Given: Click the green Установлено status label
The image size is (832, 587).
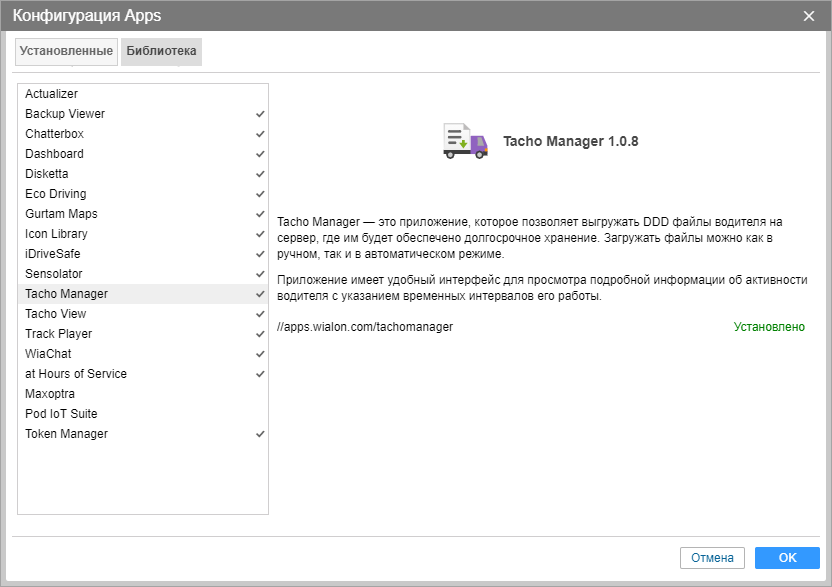Looking at the screenshot, I should point(769,327).
